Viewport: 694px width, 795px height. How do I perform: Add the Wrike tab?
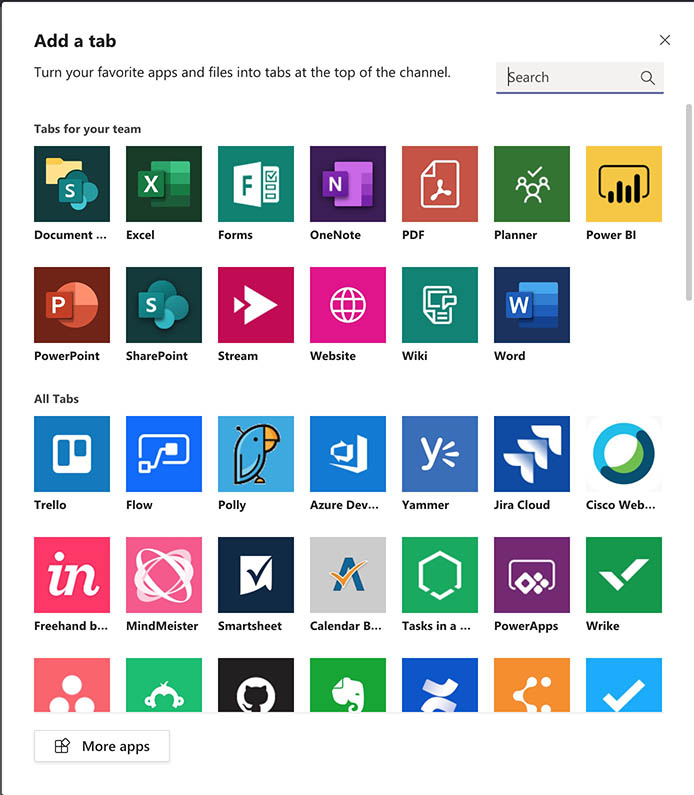tap(624, 575)
